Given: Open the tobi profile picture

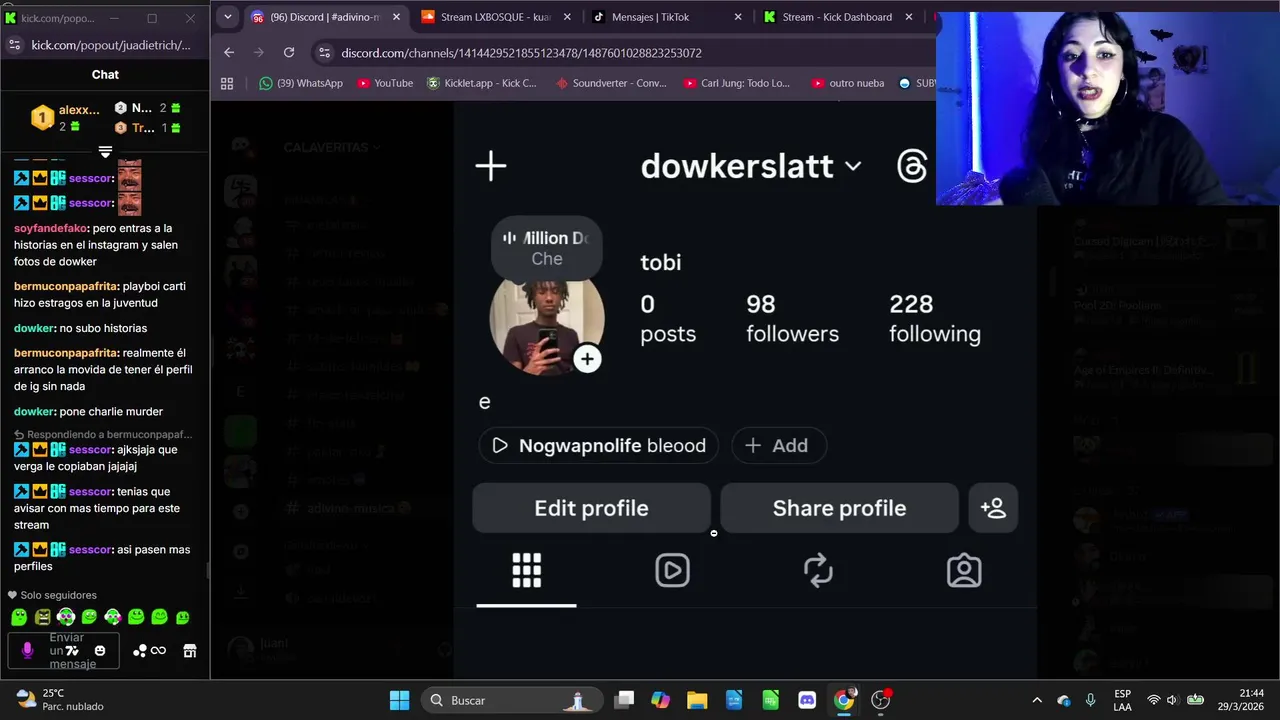Looking at the screenshot, I should [546, 319].
